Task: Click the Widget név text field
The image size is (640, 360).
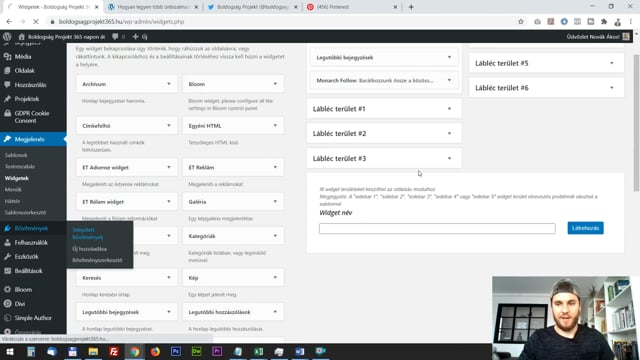Action: 437,228
